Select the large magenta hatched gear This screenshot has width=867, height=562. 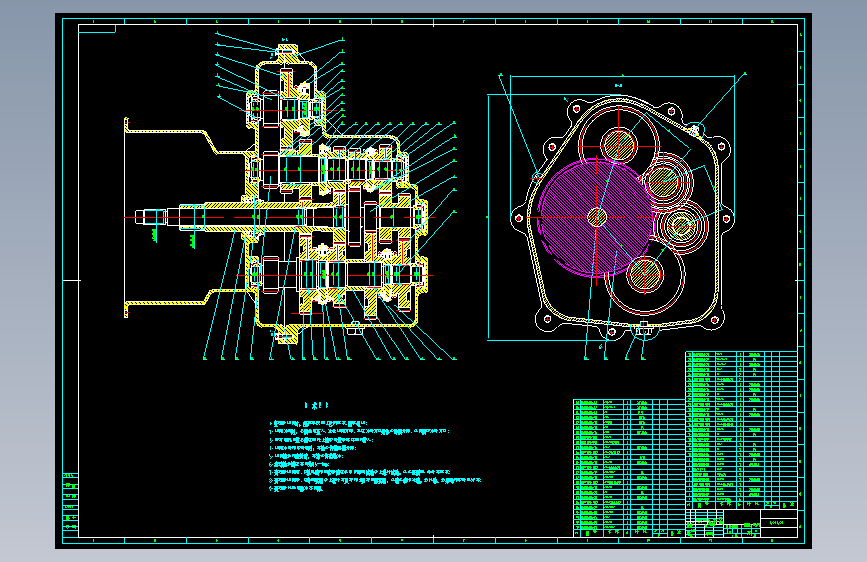(596, 217)
